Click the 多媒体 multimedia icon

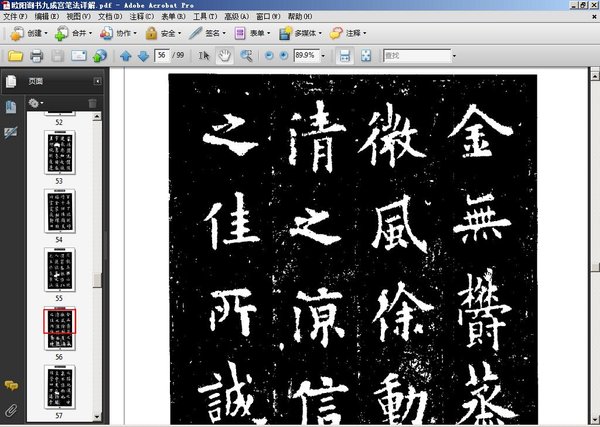click(285, 34)
